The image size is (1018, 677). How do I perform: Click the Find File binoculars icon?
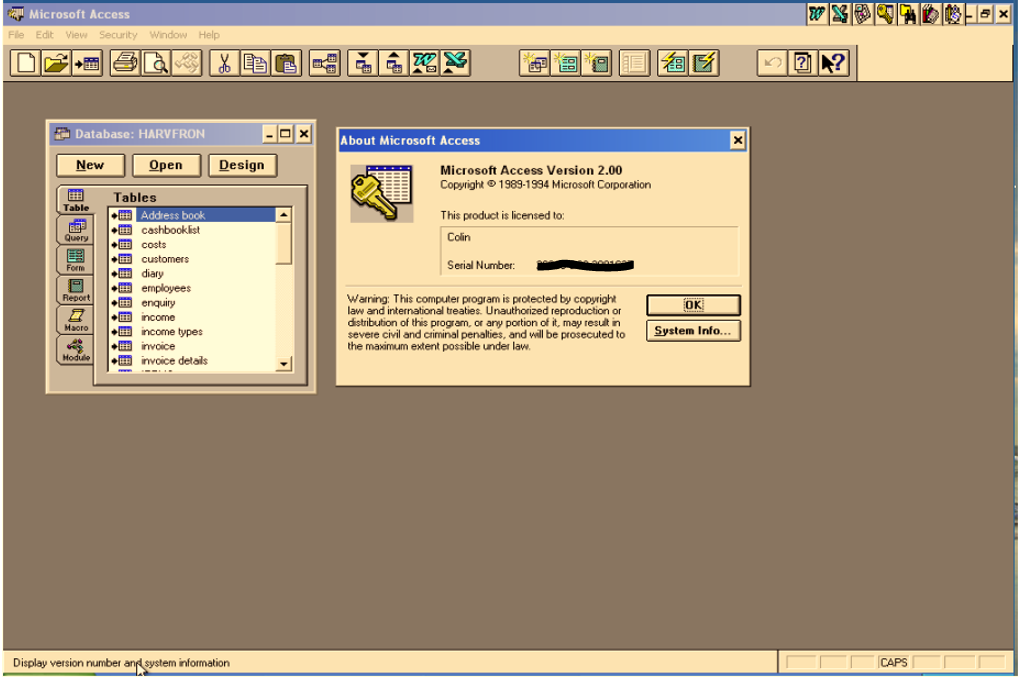coord(908,14)
